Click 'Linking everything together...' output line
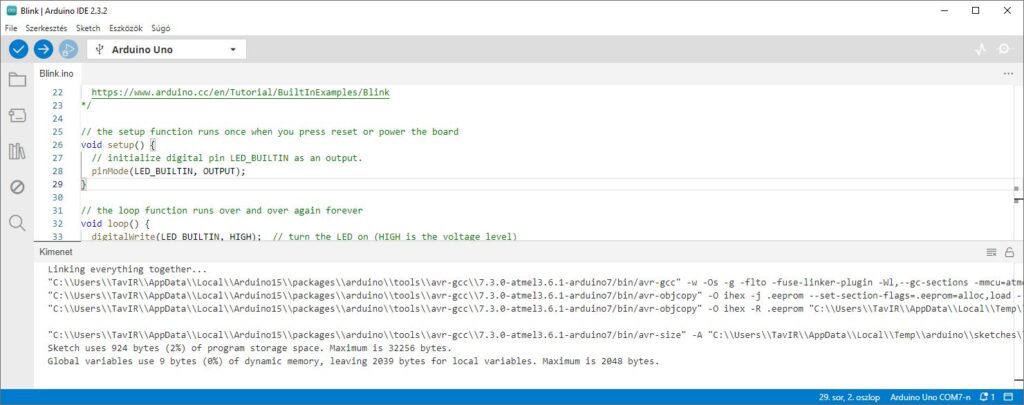The image size is (1024, 405). (x=127, y=269)
